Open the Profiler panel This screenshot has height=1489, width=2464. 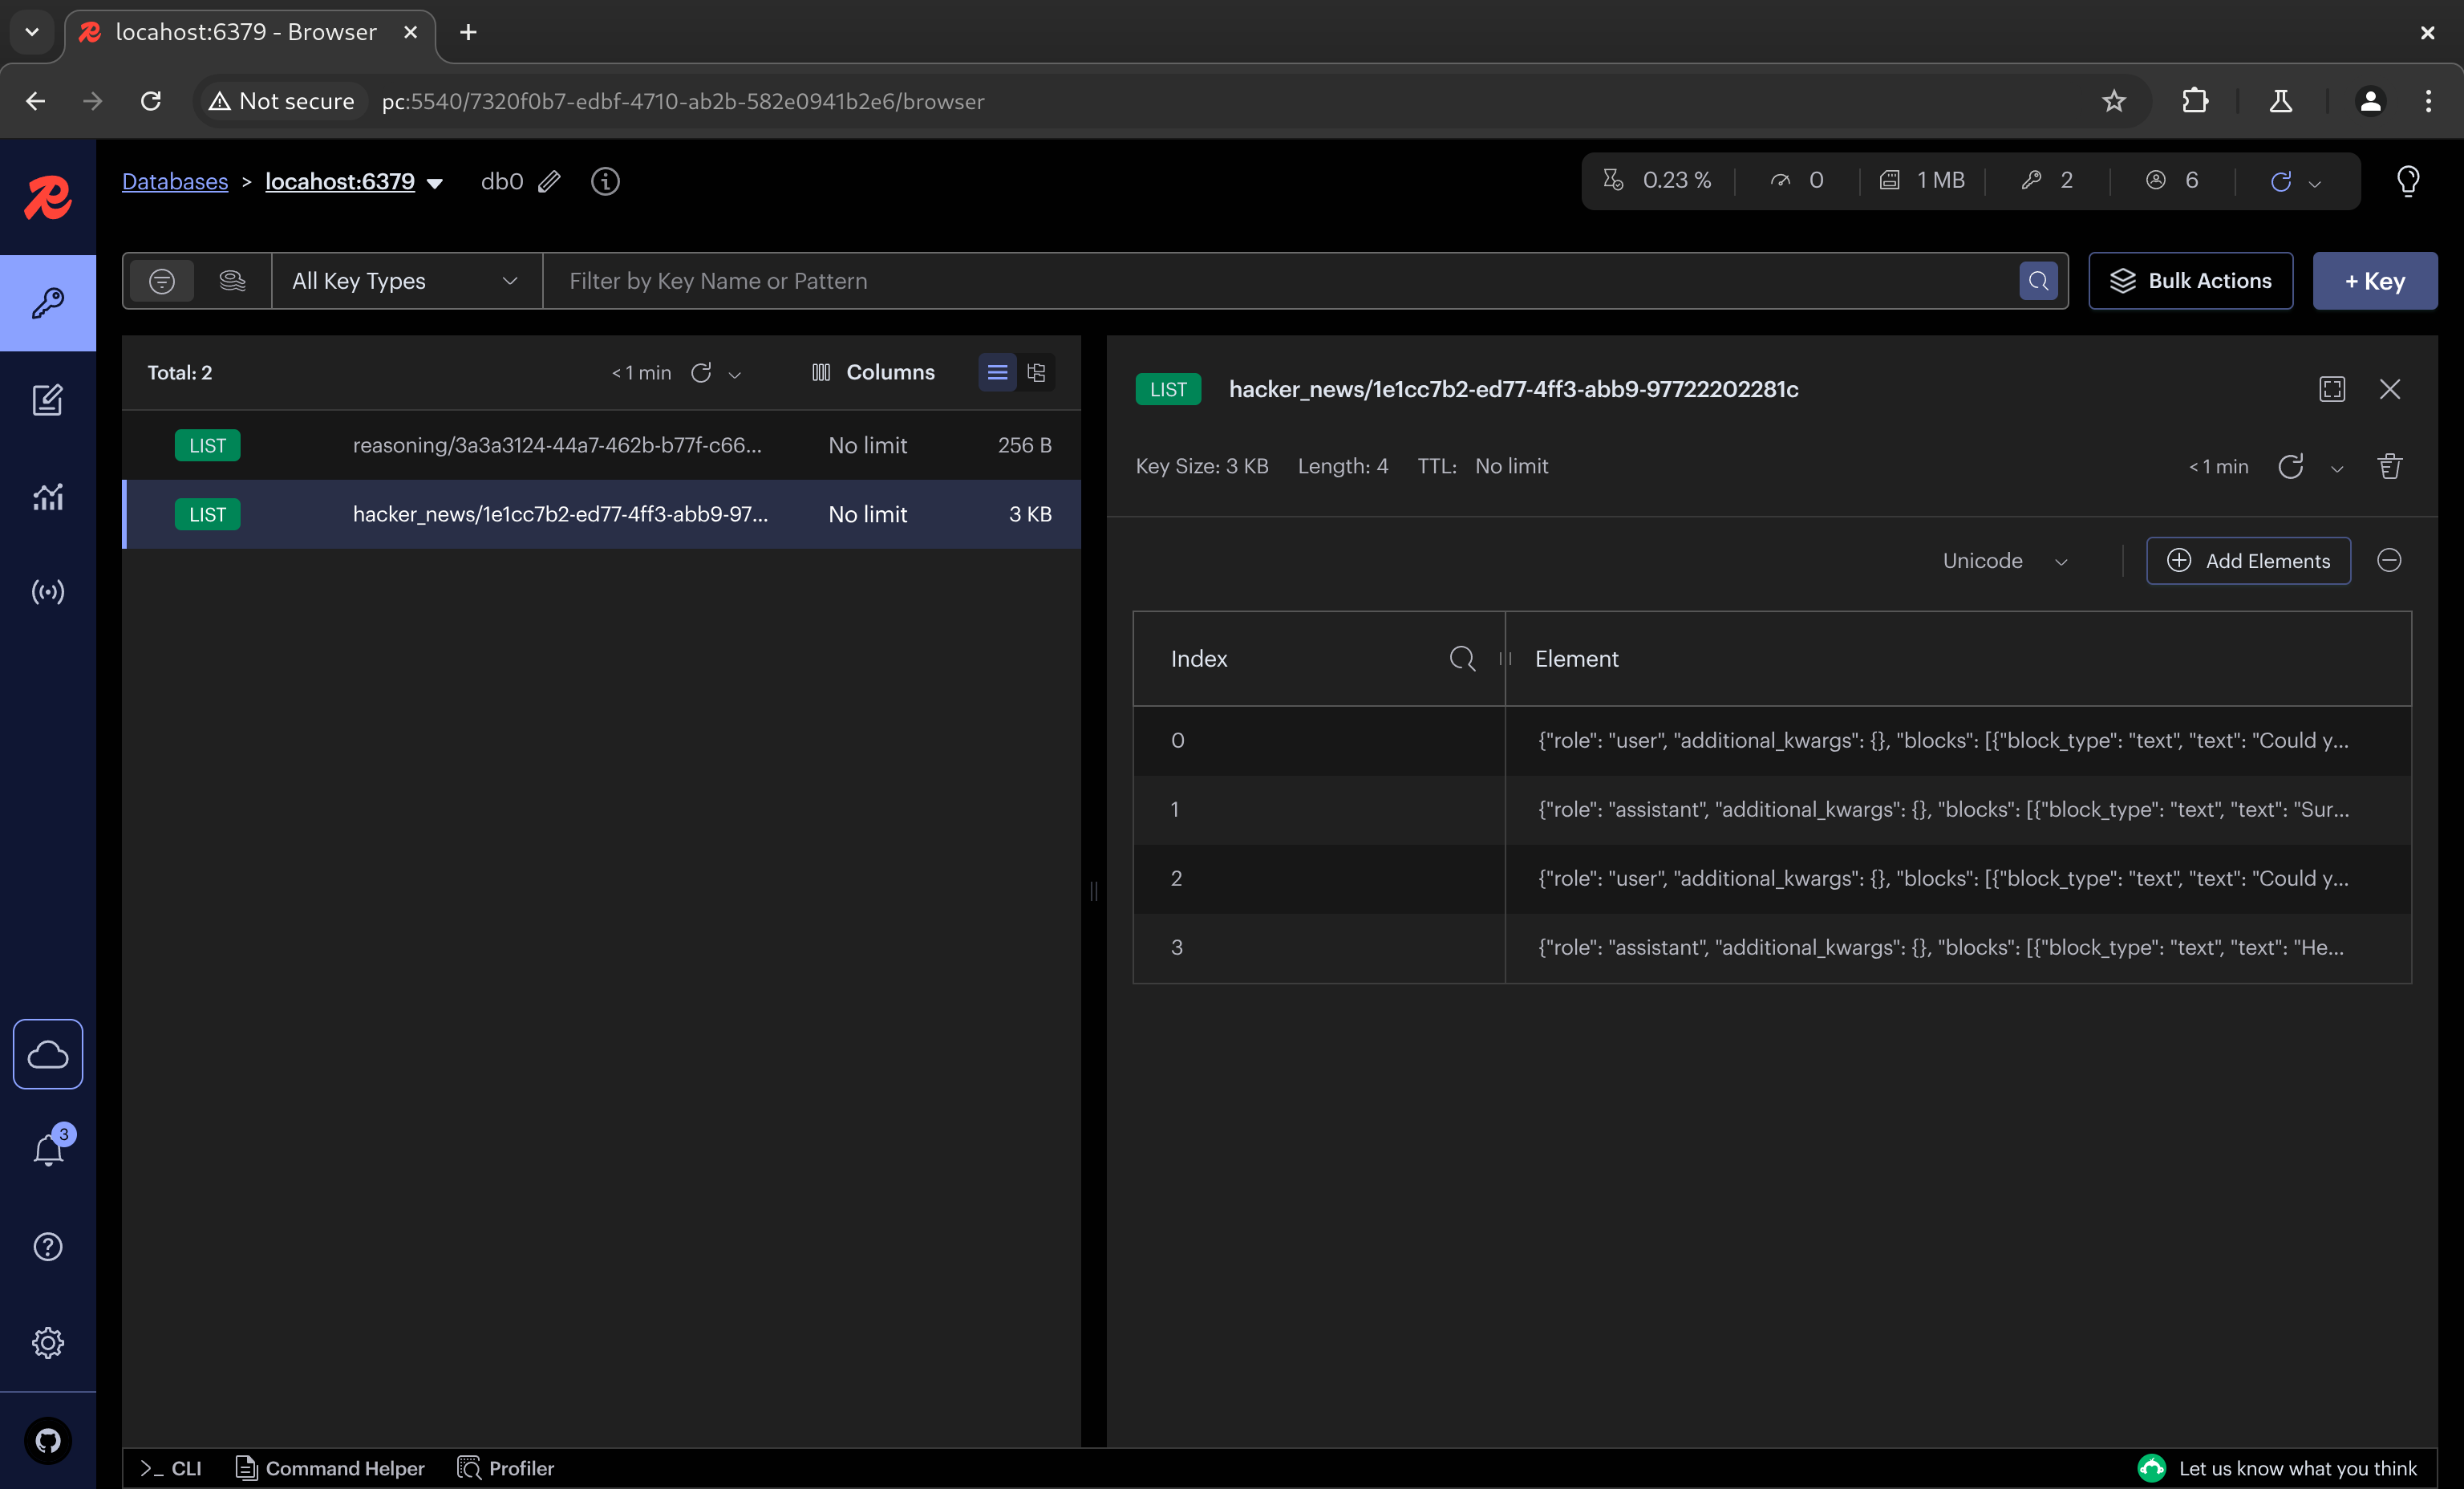tap(506, 1468)
